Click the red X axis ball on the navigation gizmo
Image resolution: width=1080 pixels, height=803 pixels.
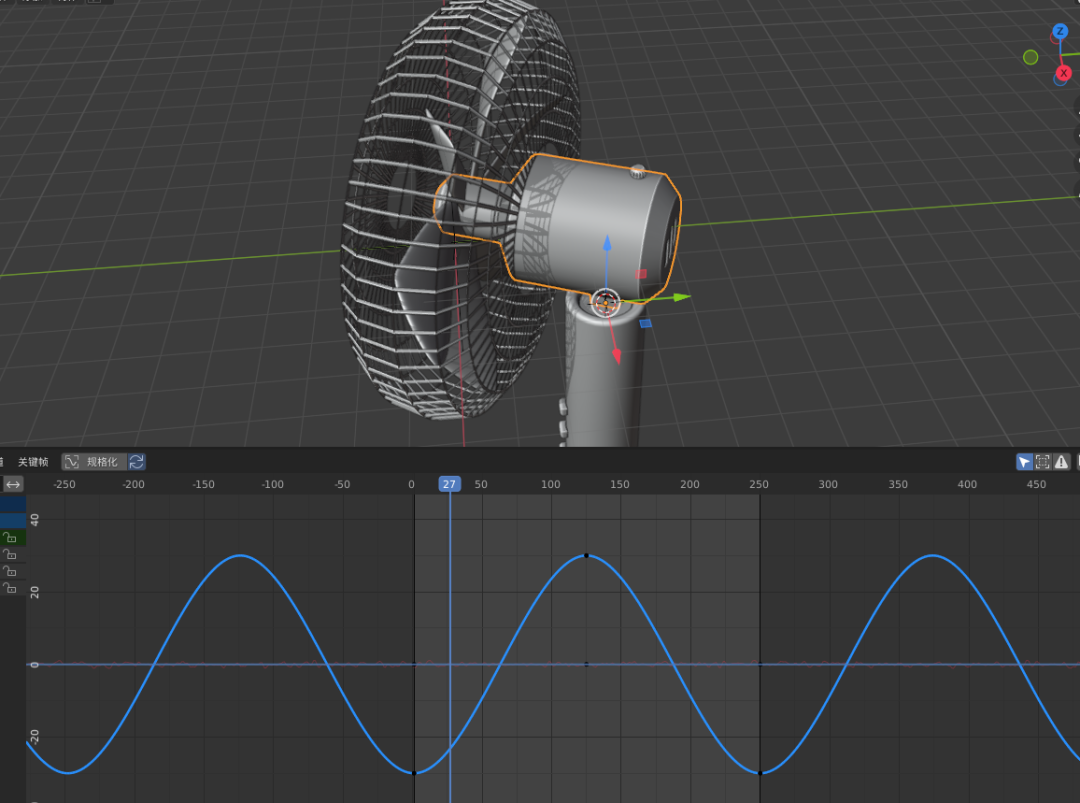click(x=1064, y=72)
